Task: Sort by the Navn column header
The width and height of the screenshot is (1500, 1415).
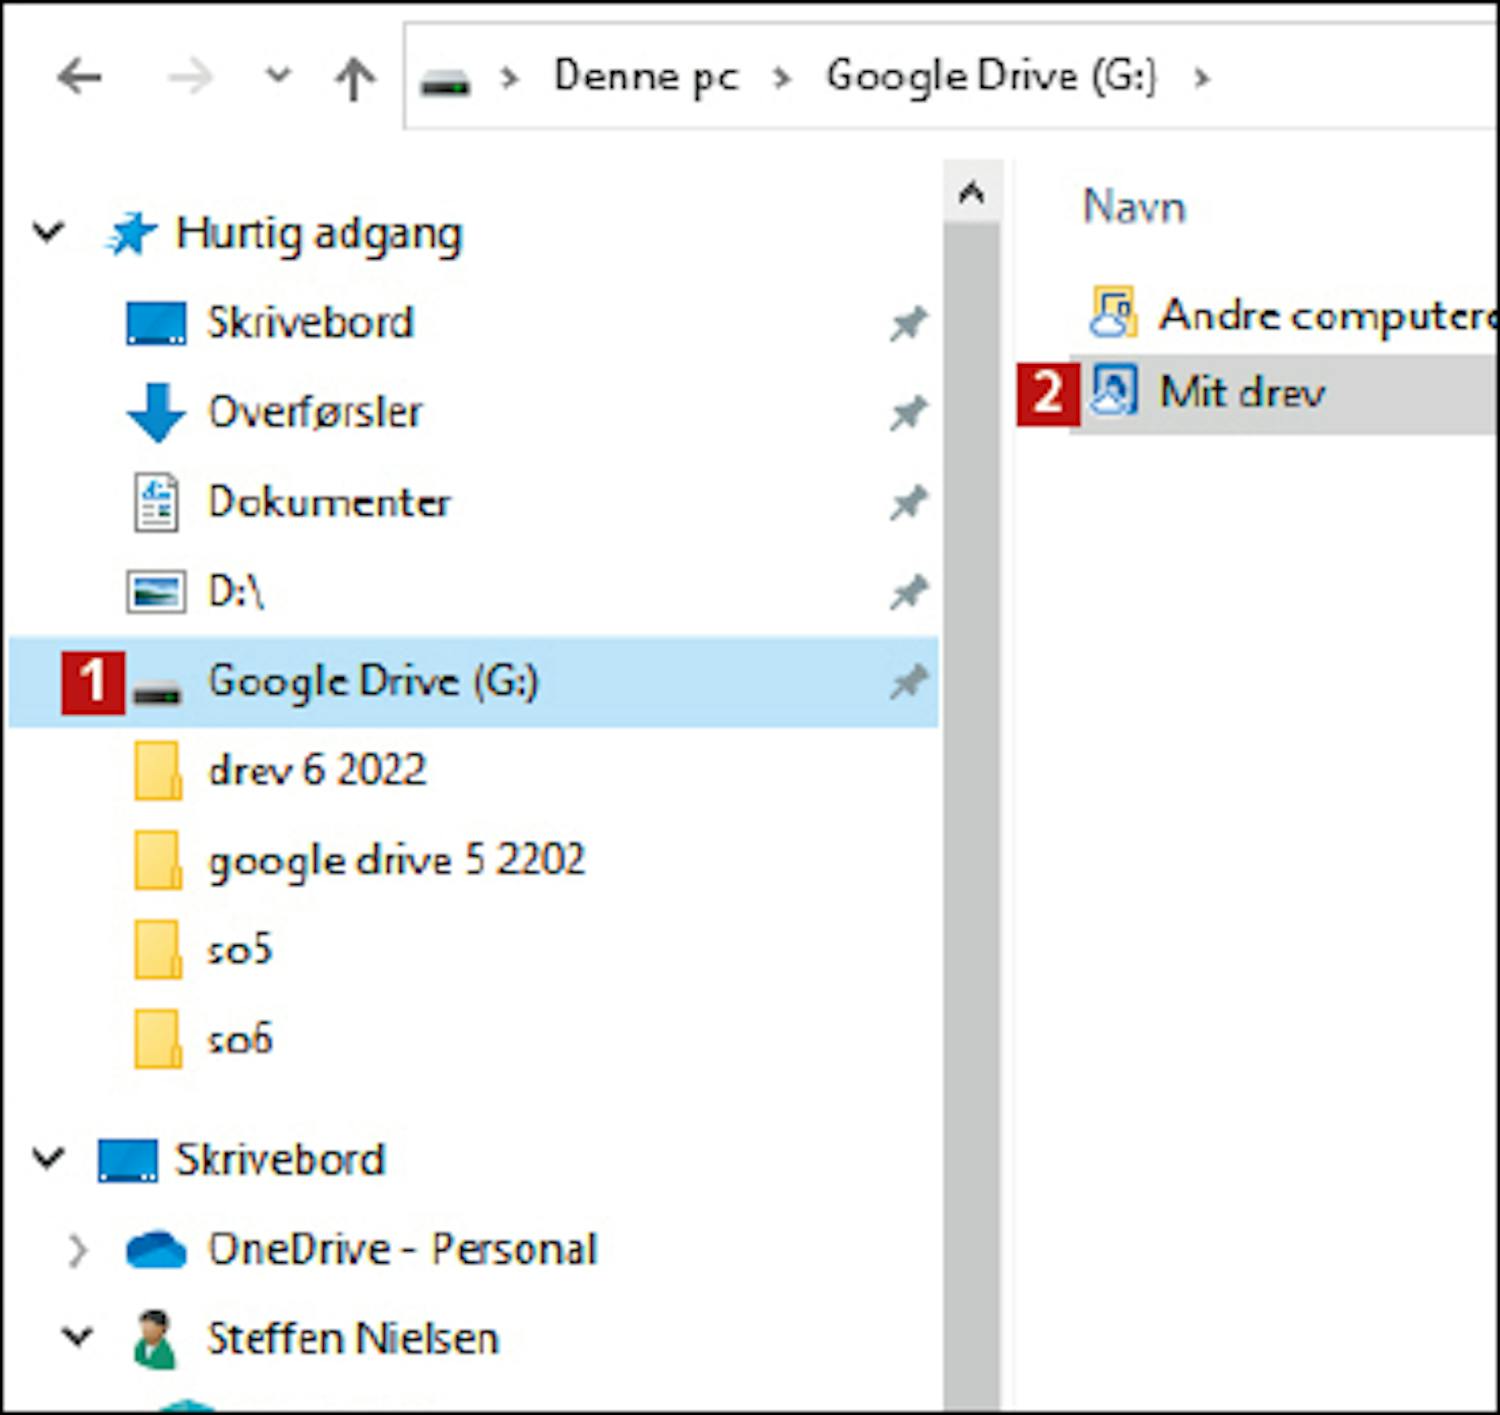Action: tap(1134, 207)
